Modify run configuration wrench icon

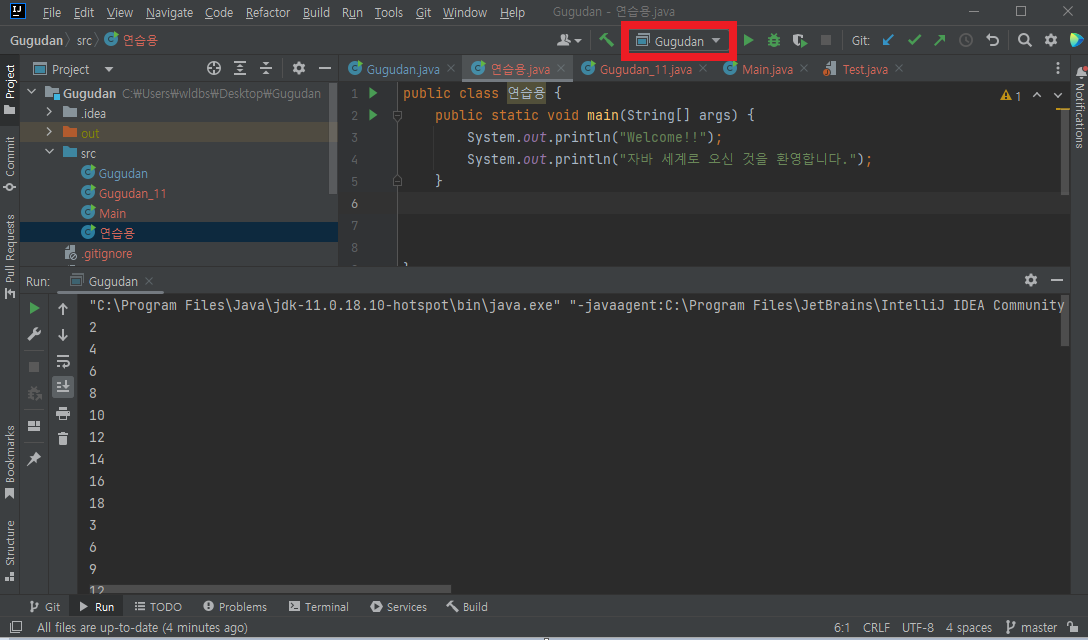pos(34,335)
